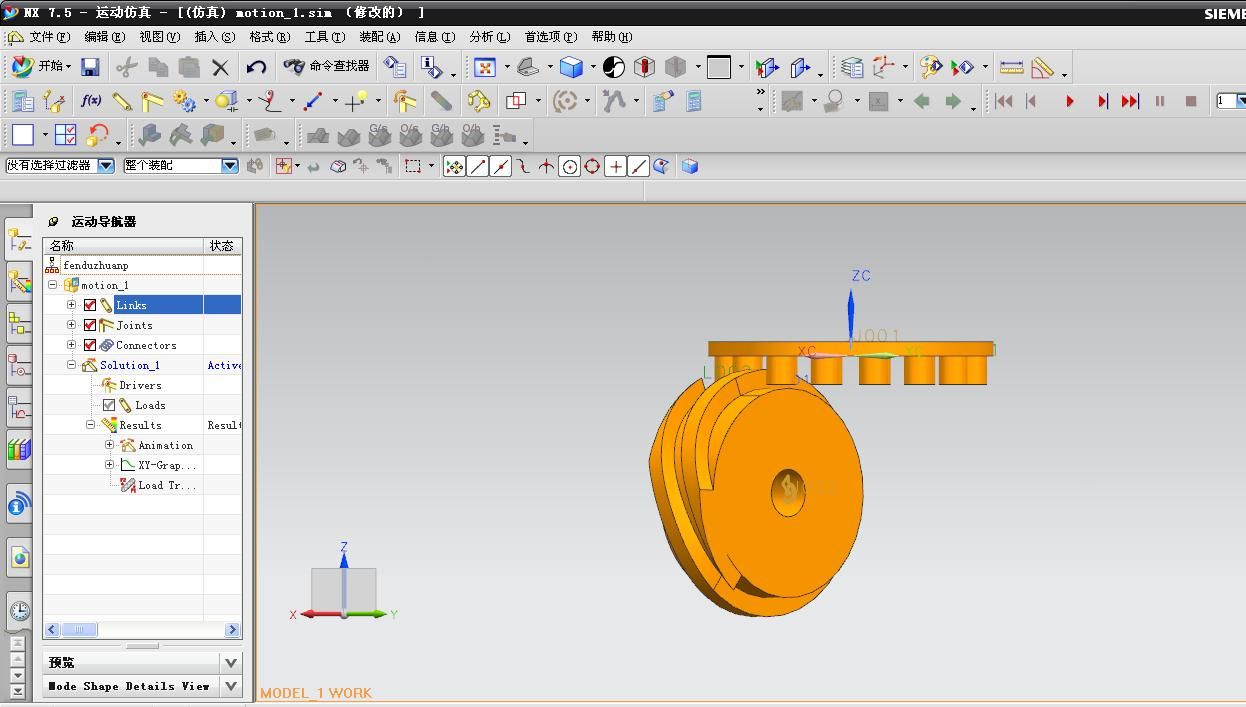Jump to the last animation frame
This screenshot has height=707, width=1246.
[1130, 101]
